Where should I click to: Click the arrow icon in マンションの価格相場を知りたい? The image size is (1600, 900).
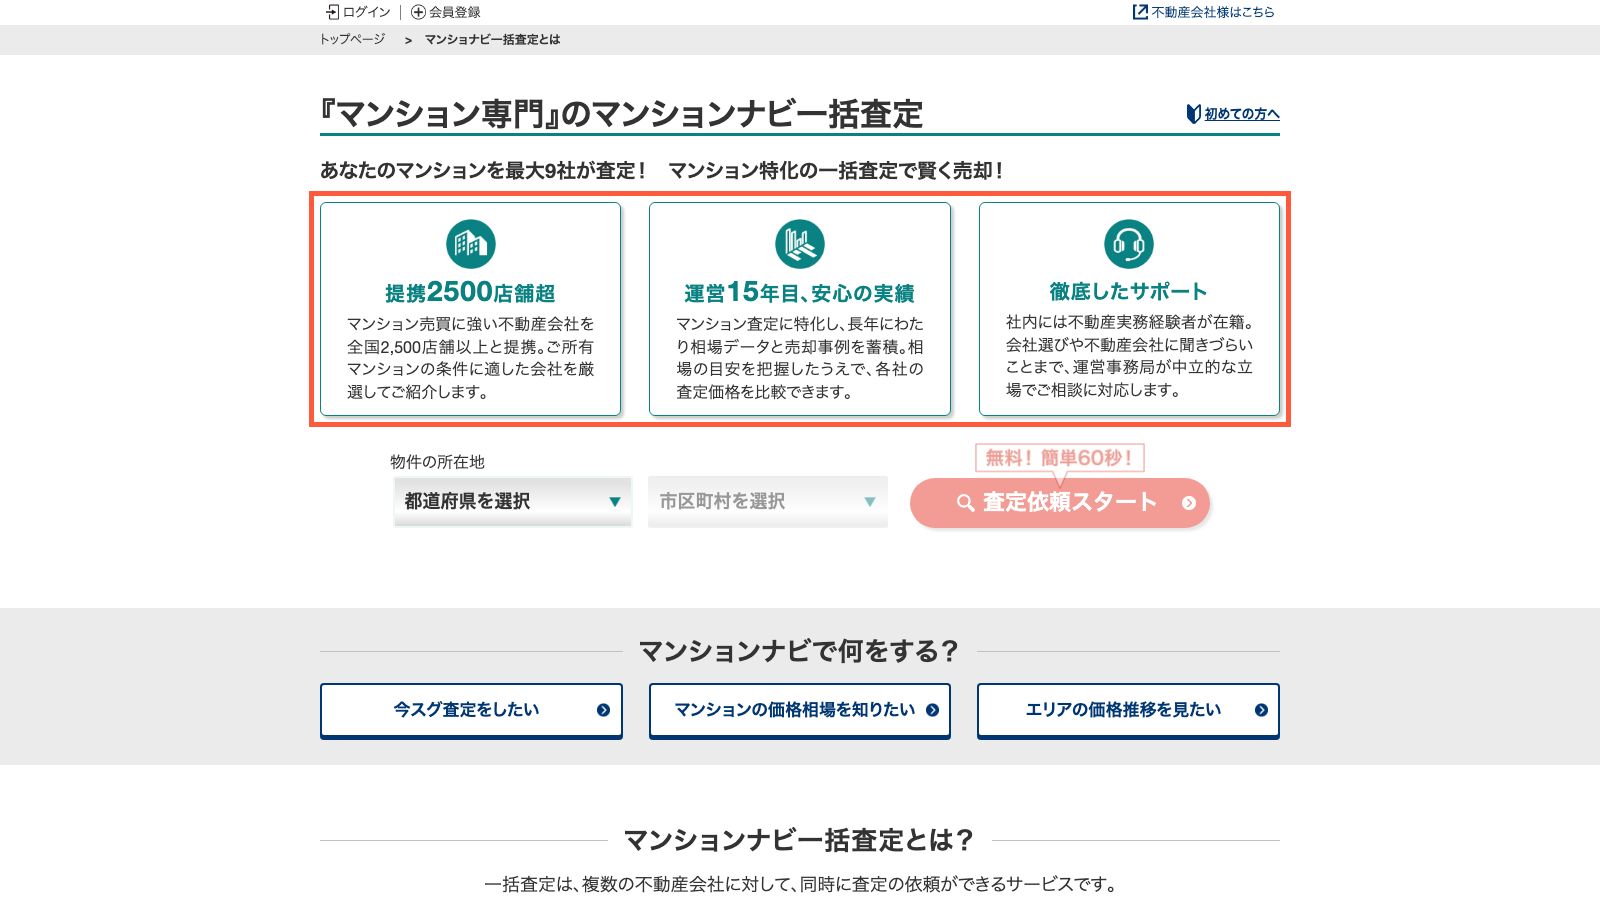pyautogui.click(x=932, y=710)
